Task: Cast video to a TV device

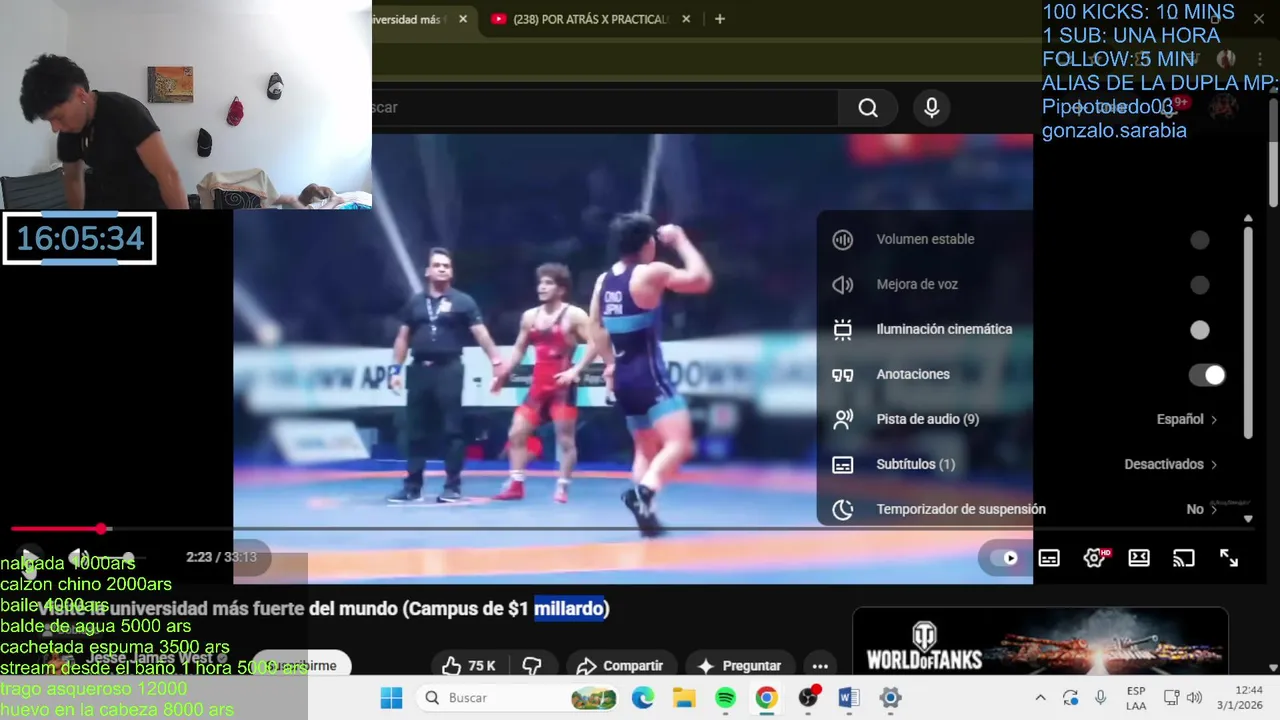Action: (1184, 558)
